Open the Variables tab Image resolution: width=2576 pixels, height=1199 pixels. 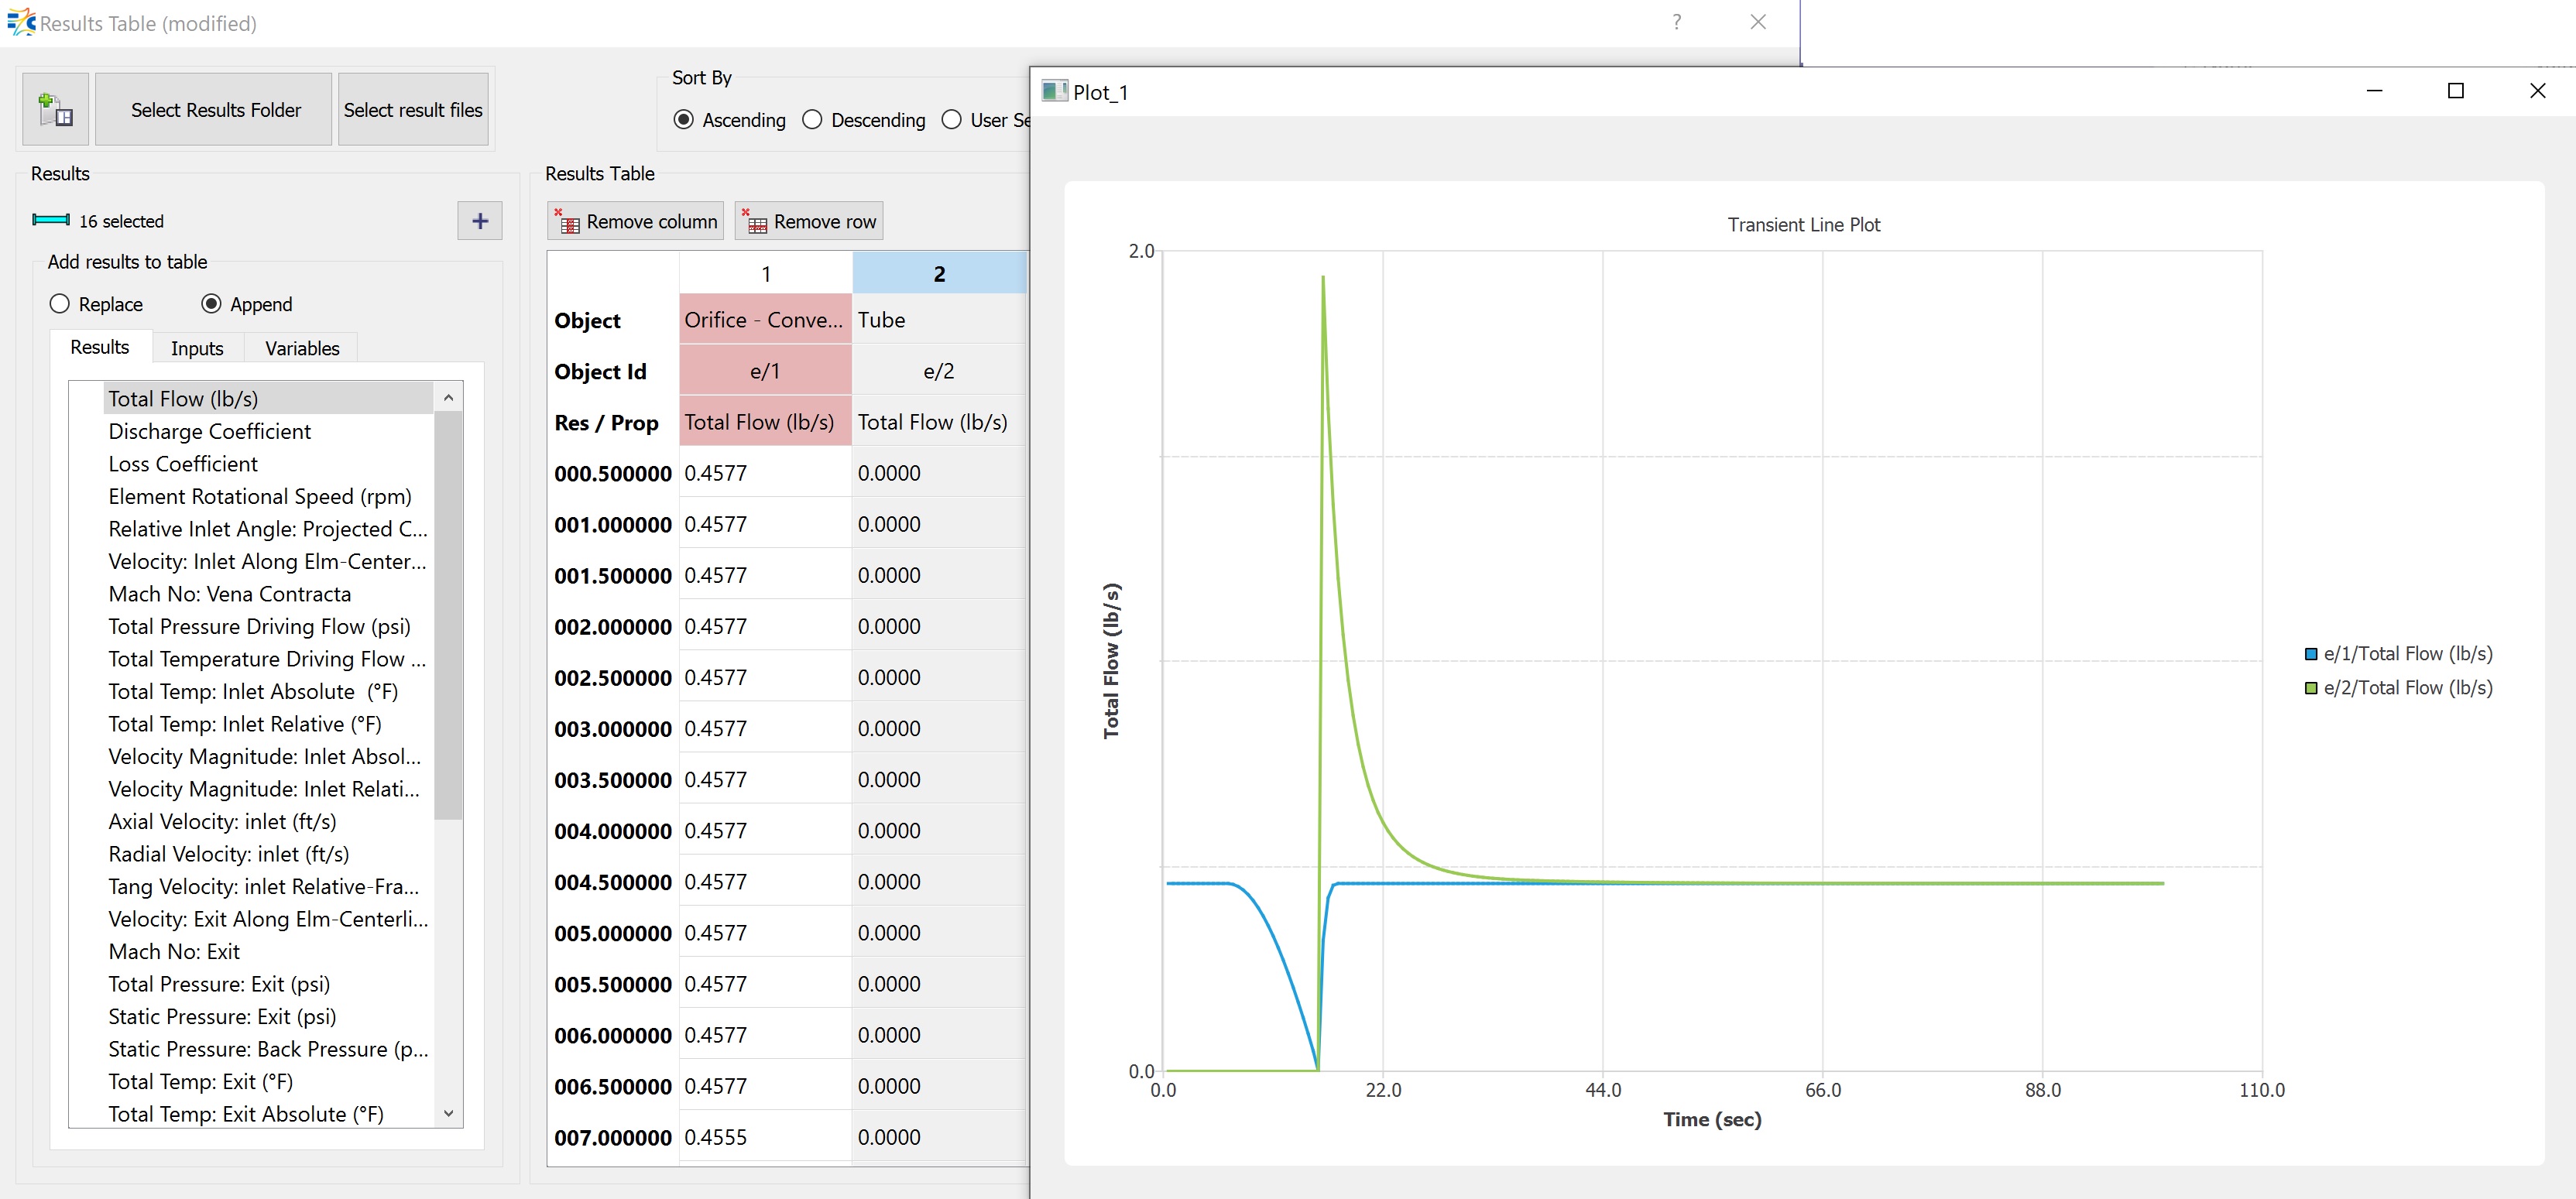point(302,348)
